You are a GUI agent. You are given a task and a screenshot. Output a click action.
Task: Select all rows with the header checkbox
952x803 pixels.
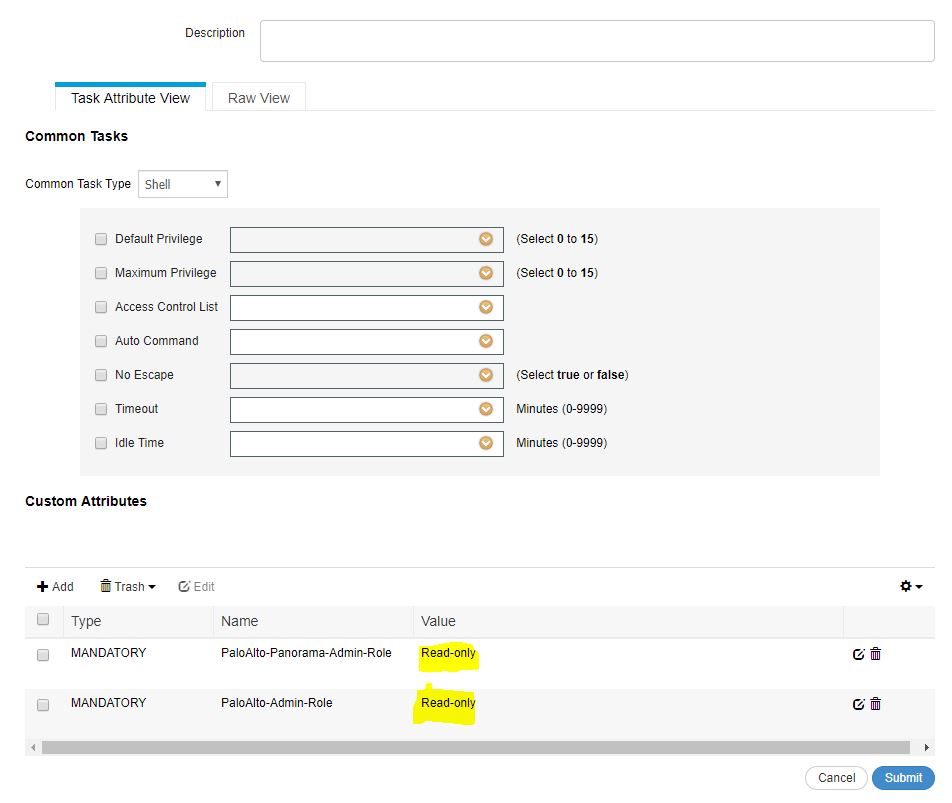tap(41, 620)
